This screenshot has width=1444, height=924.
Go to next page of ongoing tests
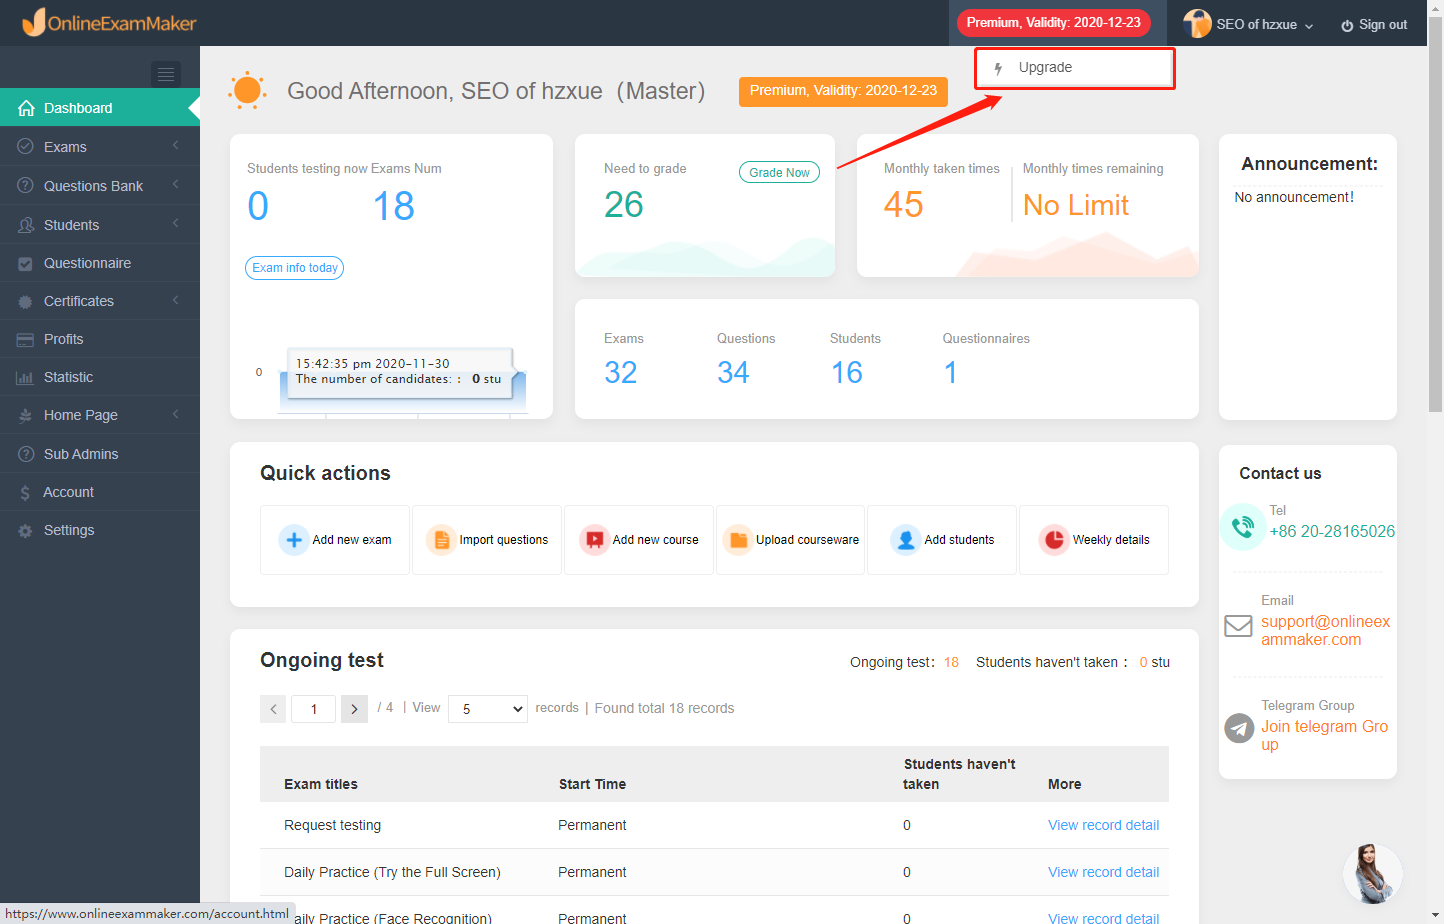(354, 709)
